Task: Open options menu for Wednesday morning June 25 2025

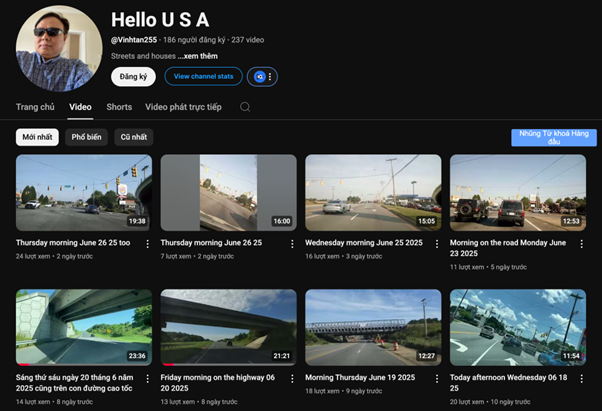Action: click(437, 244)
